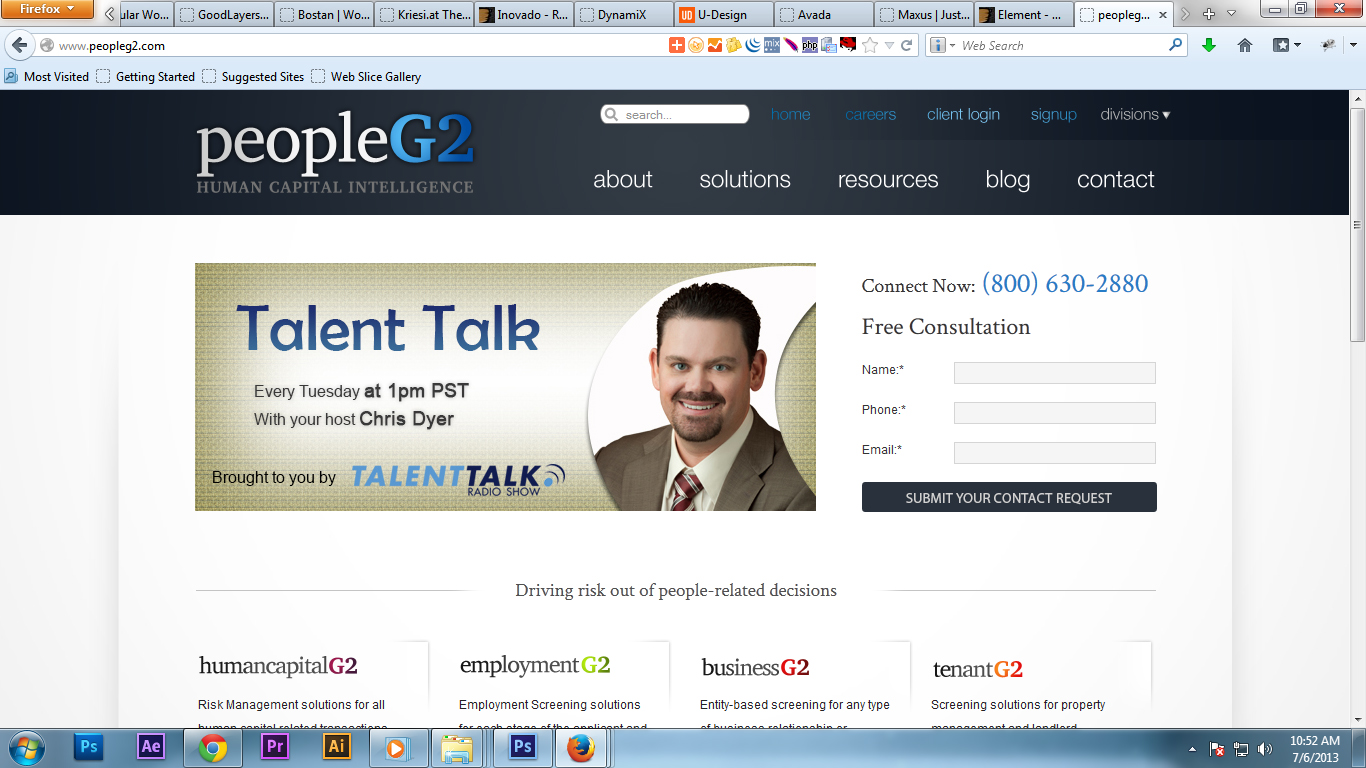Switch to the Bostan tab
The image size is (1366, 768).
[x=322, y=15]
